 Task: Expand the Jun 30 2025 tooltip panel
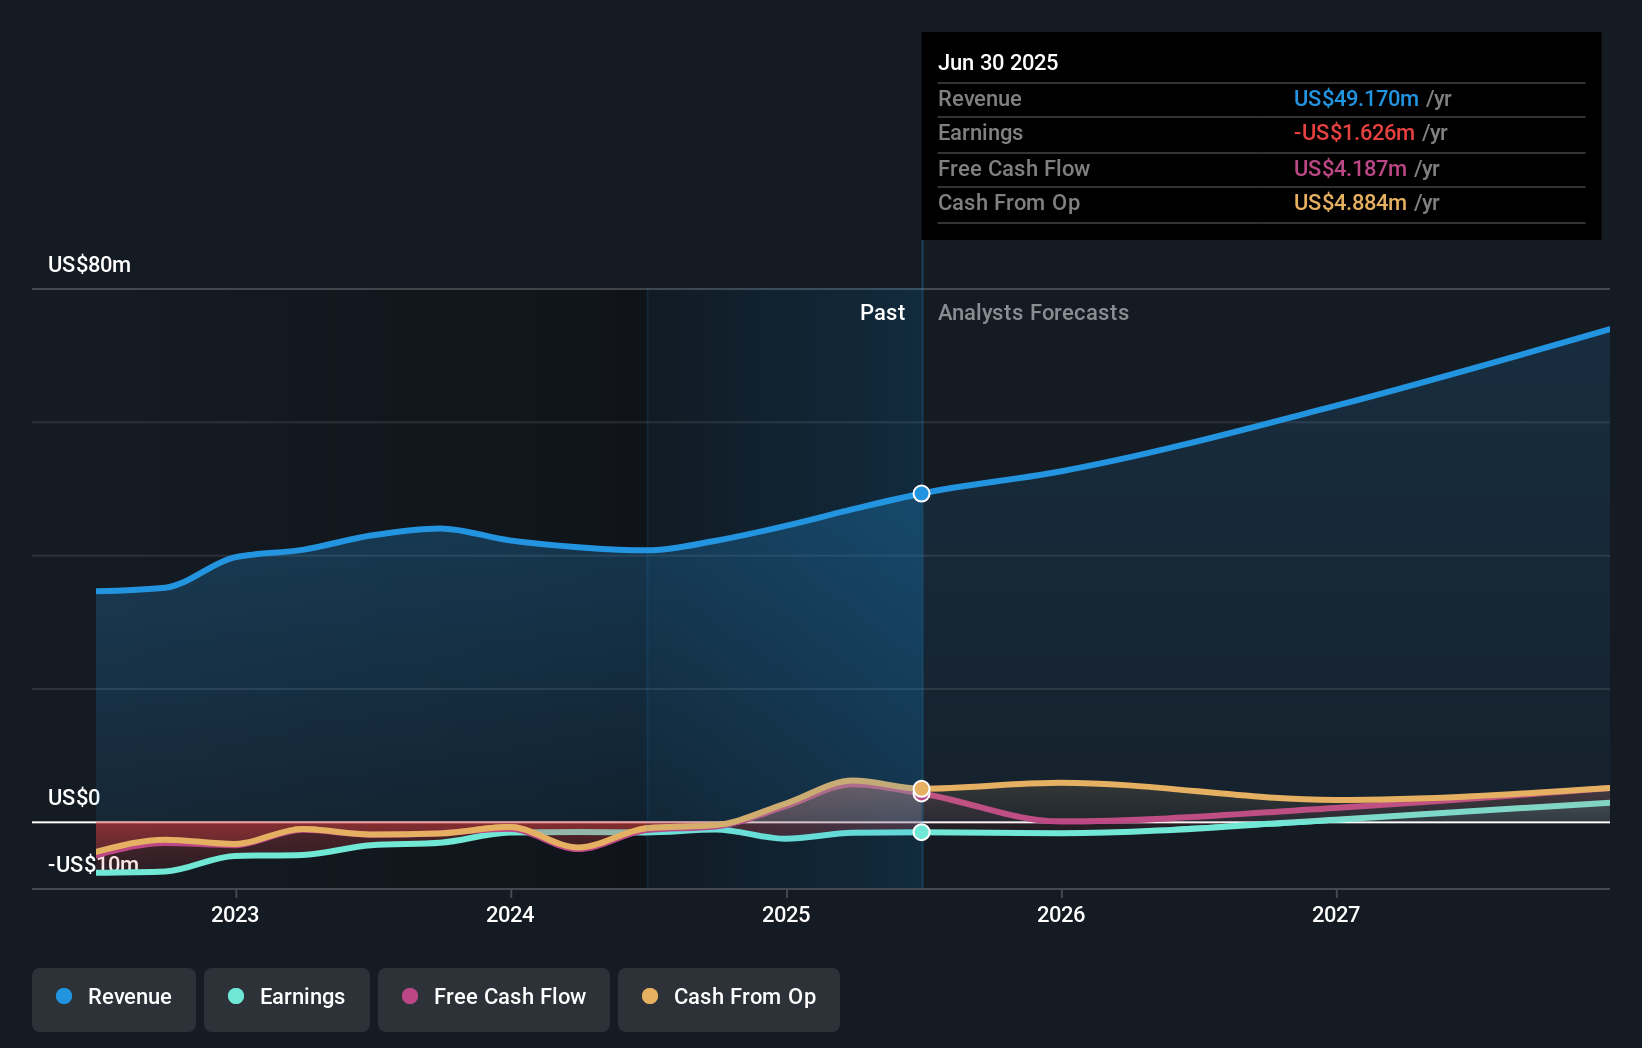(998, 62)
